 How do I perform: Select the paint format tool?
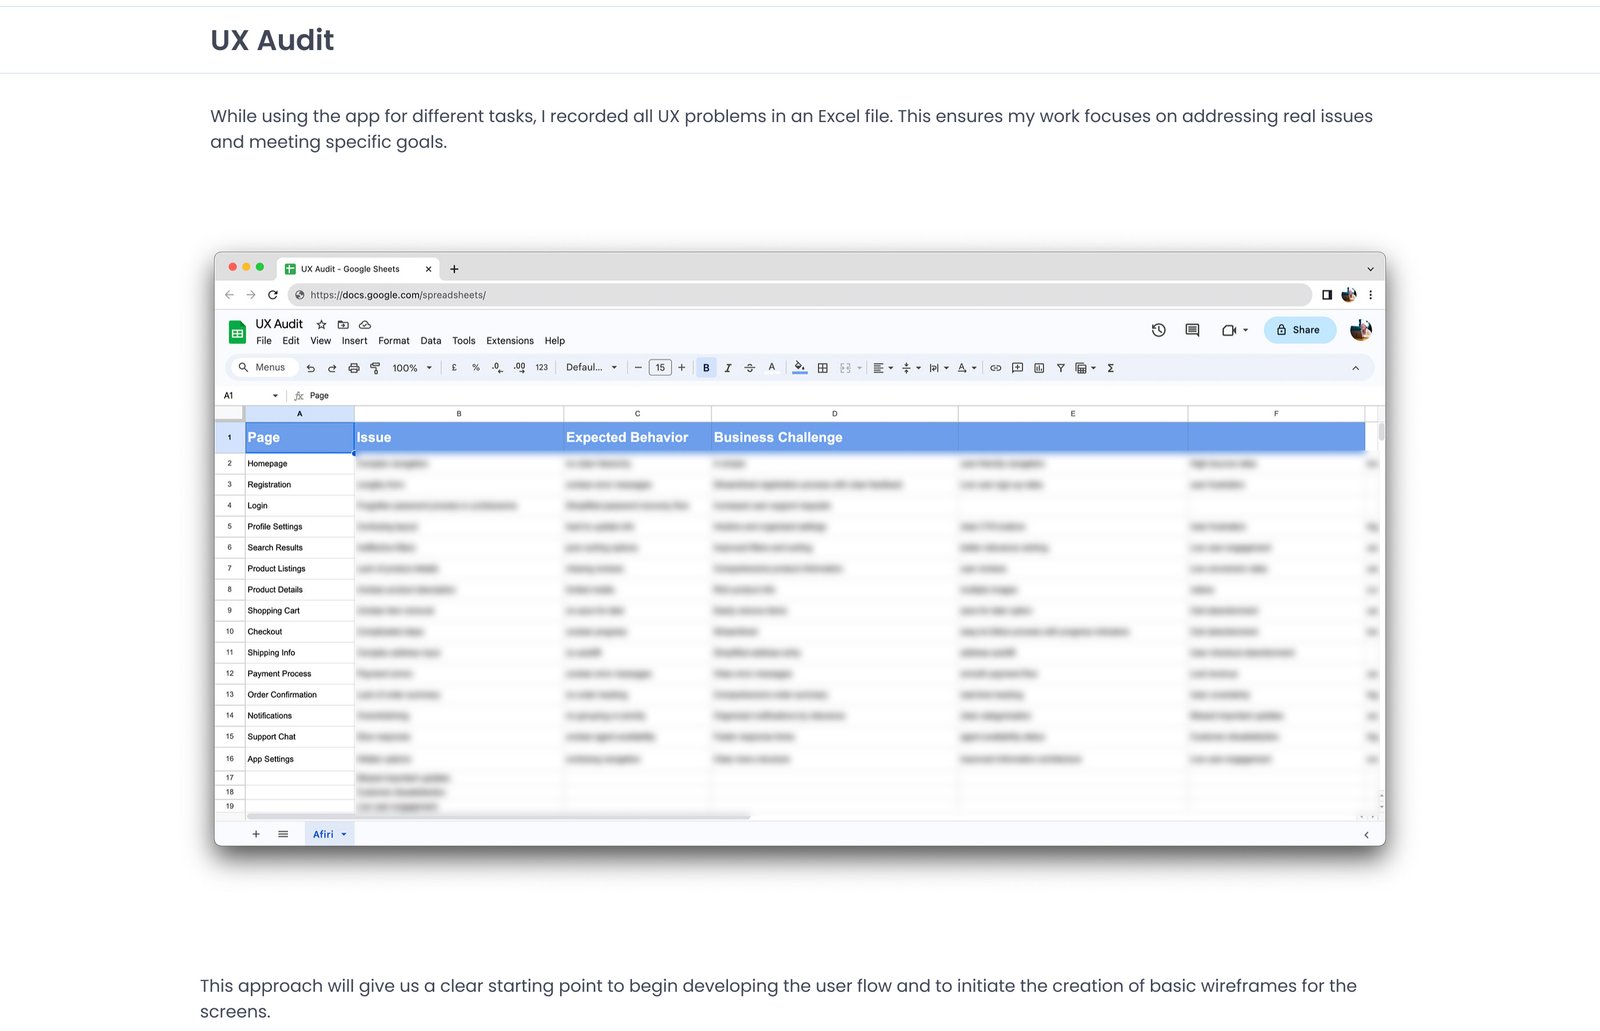coord(375,368)
